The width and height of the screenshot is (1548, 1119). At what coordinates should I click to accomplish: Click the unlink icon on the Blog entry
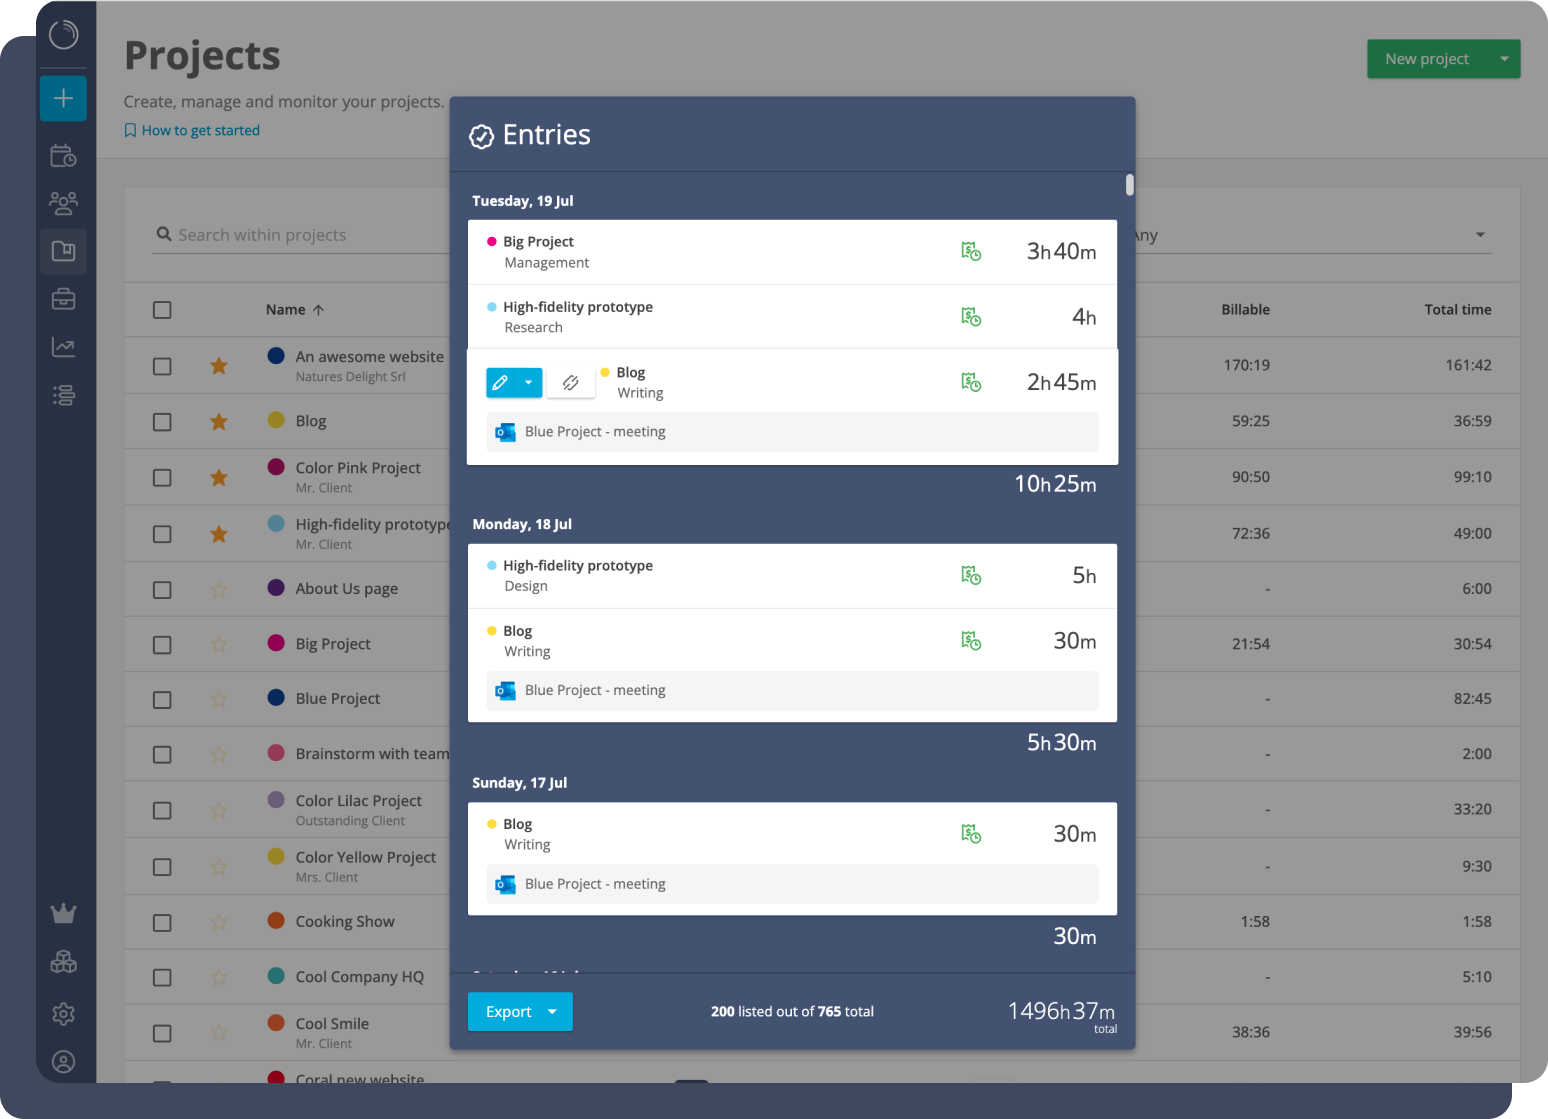570,382
